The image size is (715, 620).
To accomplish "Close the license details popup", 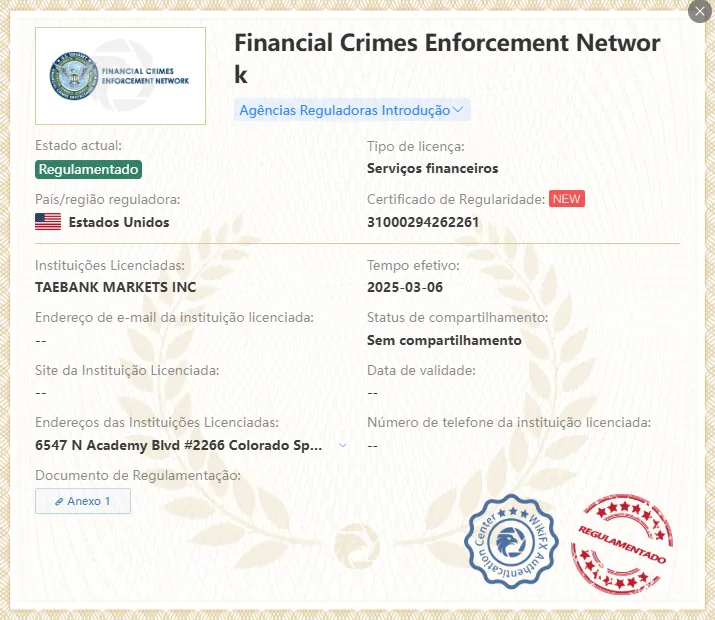I will click(x=700, y=11).
